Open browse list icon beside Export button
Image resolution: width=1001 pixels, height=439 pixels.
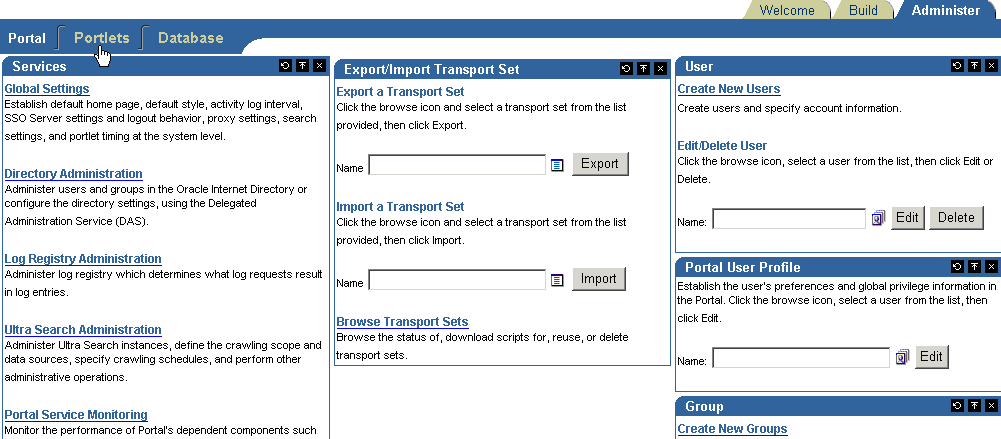tap(558, 165)
